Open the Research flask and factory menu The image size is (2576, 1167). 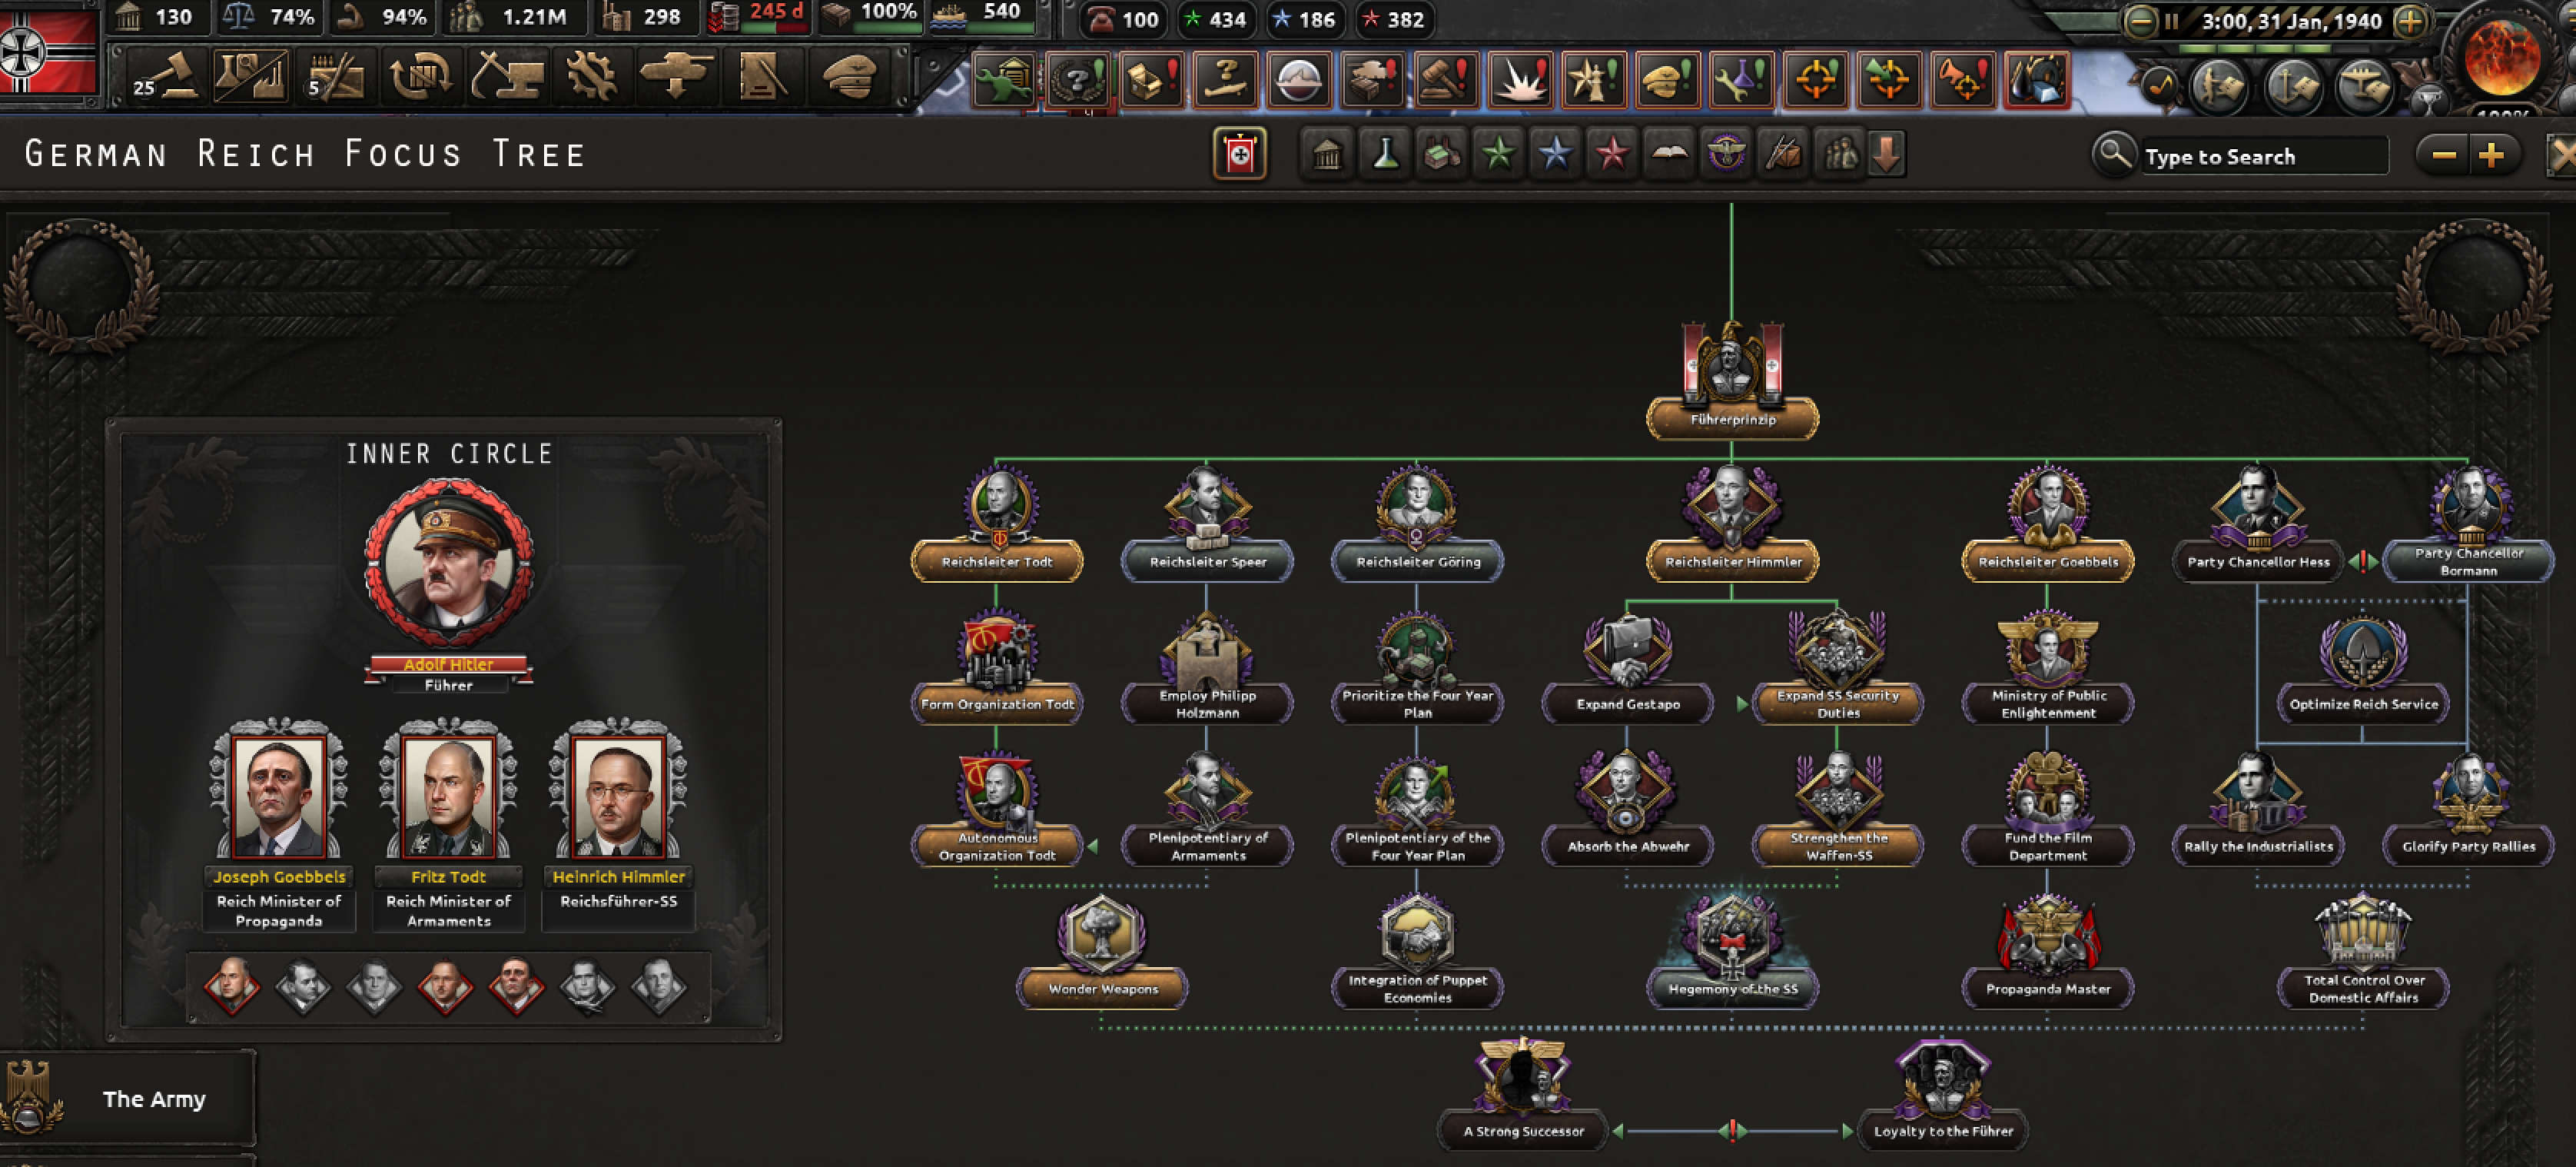pos(250,76)
